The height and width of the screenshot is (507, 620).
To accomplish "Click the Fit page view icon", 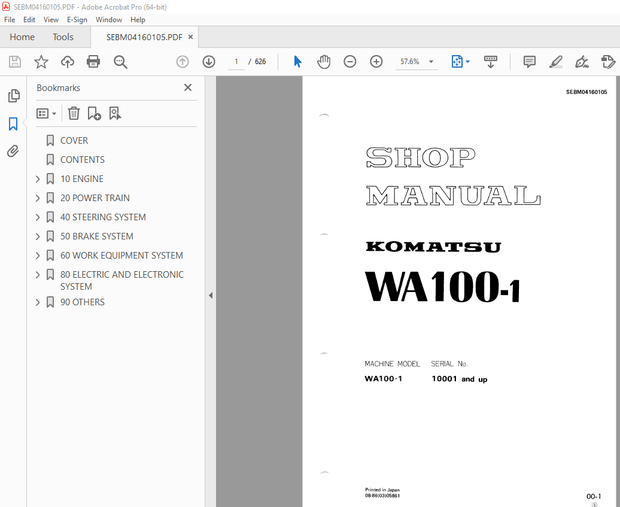I will 457,62.
